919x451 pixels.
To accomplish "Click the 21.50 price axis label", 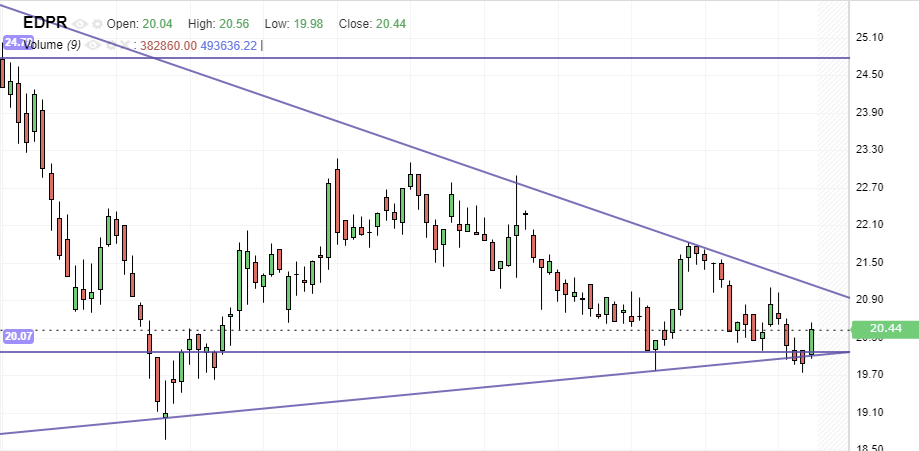I will (870, 262).
